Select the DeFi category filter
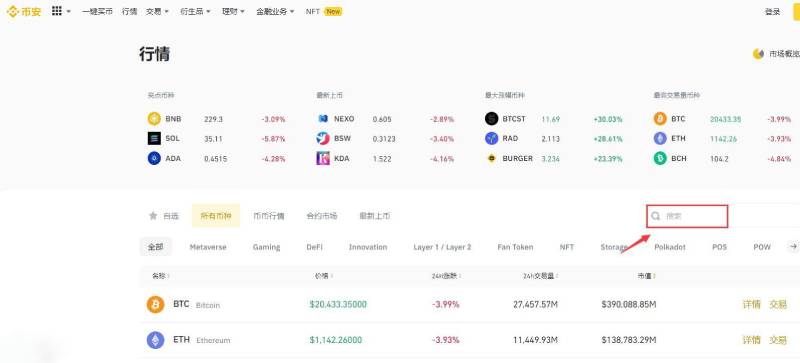 314,247
